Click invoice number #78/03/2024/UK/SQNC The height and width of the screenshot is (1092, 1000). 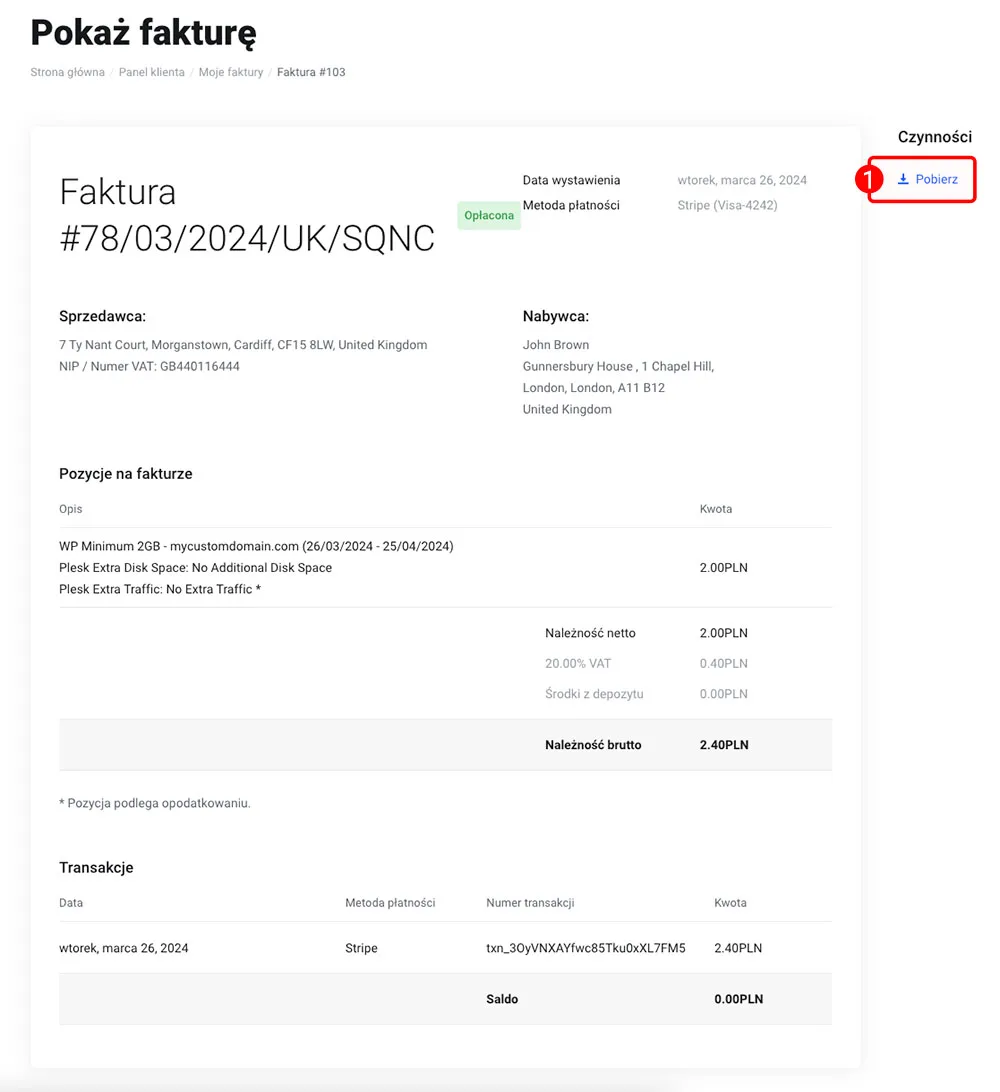(x=247, y=238)
